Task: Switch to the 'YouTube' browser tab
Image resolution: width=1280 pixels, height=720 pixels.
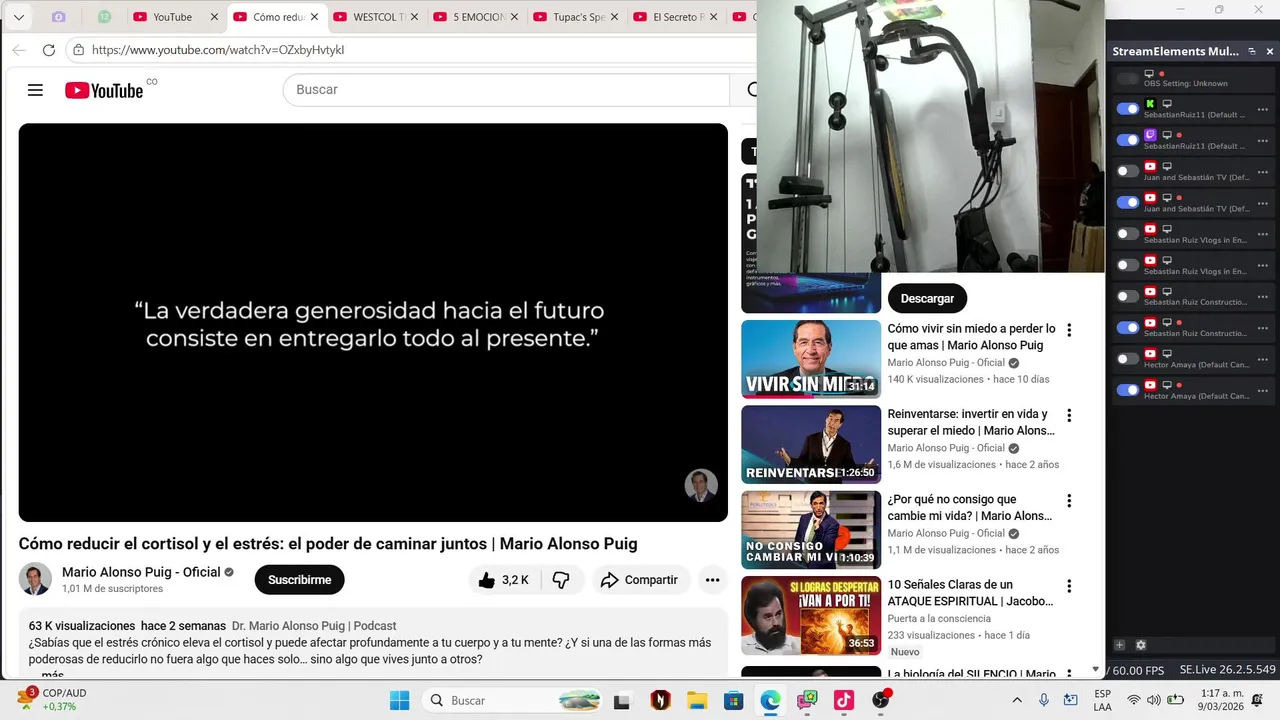Action: pos(172,17)
